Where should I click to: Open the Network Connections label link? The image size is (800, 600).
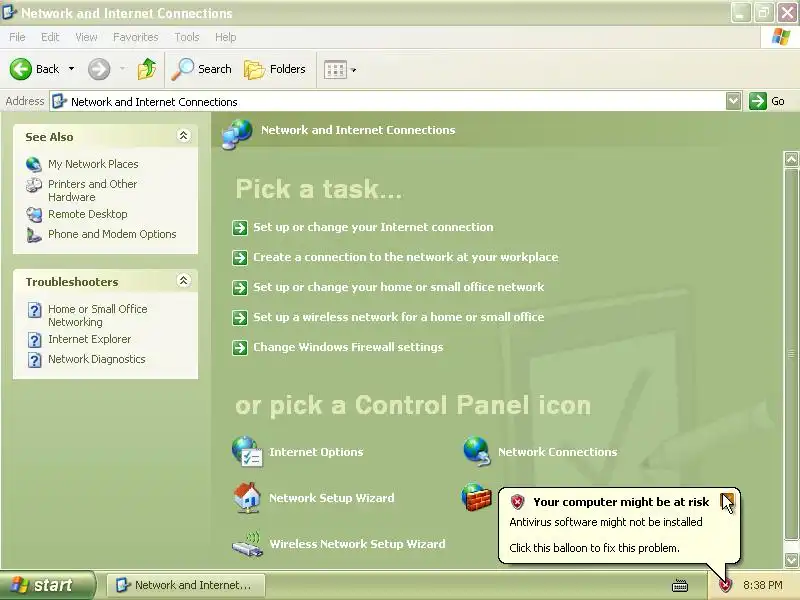(558, 452)
